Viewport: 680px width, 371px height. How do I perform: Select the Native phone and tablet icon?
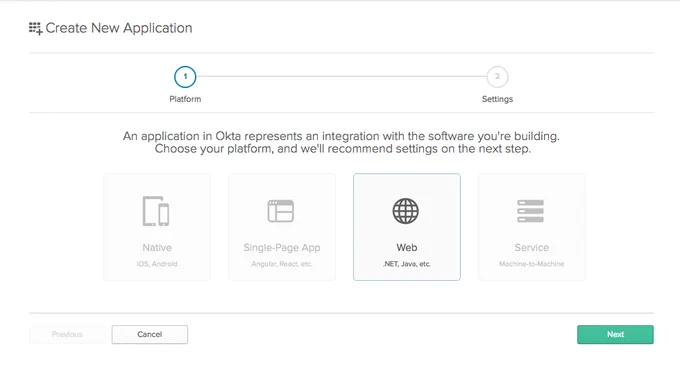(x=156, y=211)
